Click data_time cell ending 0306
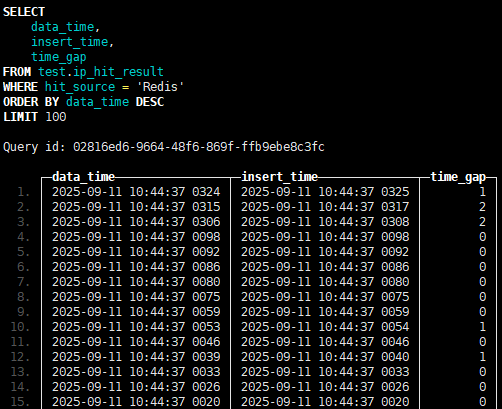This screenshot has width=502, height=409. click(136, 222)
